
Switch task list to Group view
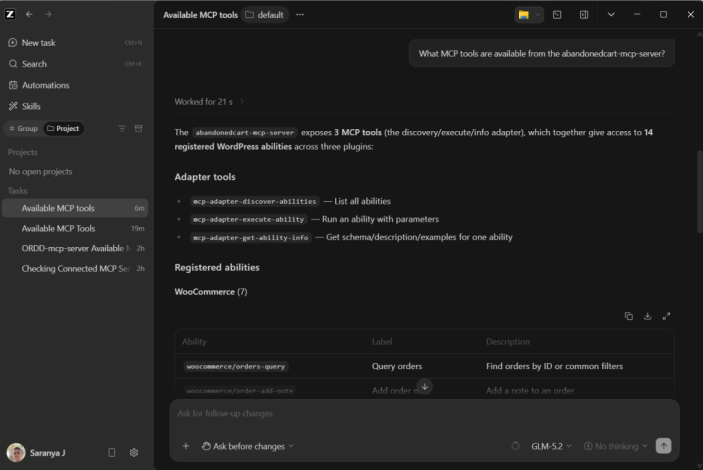pos(23,129)
